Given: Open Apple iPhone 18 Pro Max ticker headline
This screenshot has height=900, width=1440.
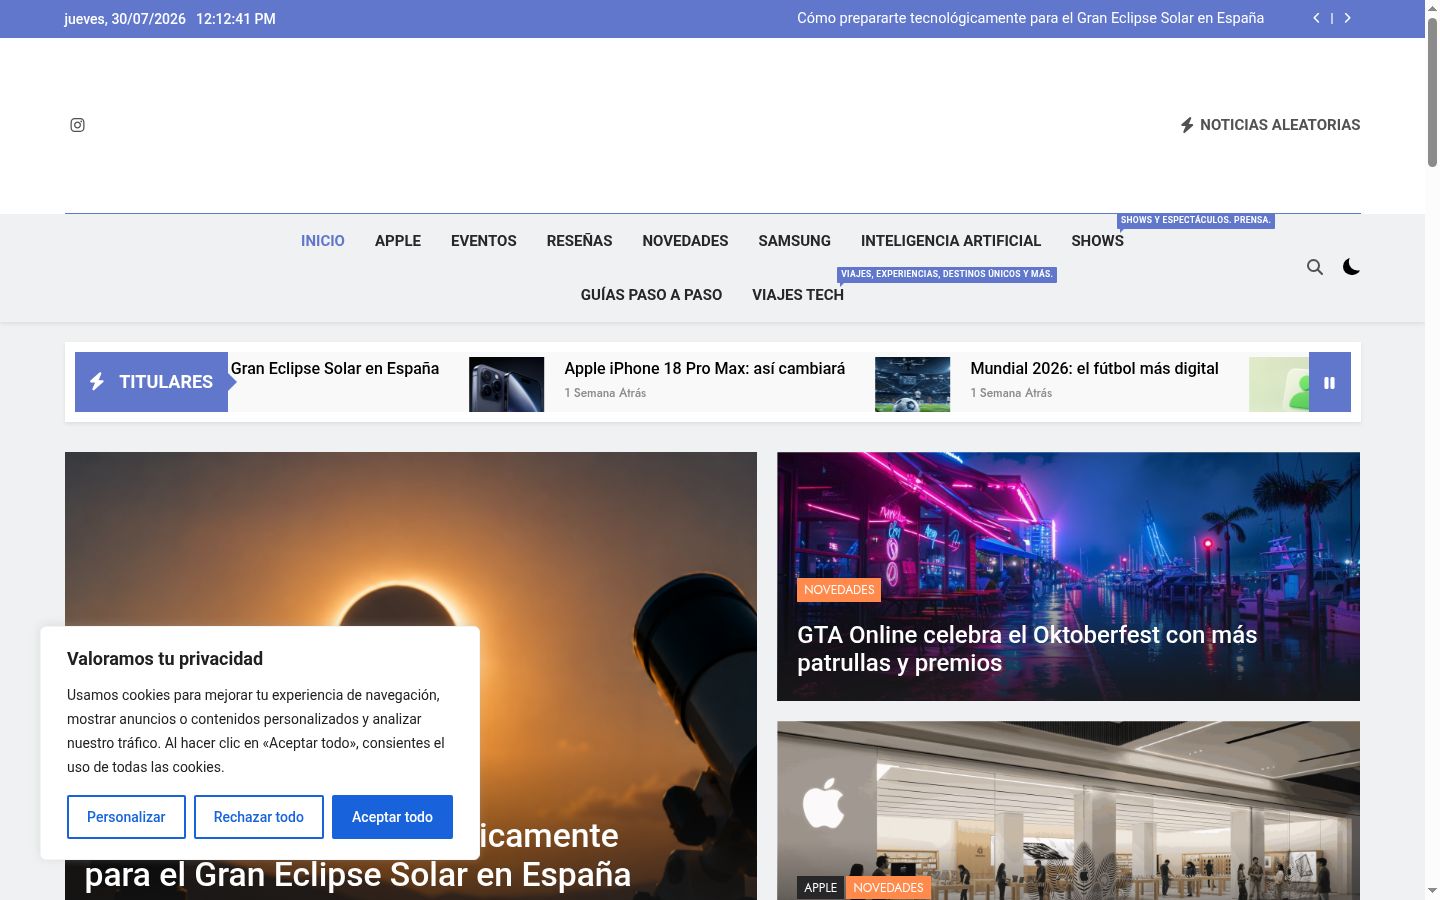Looking at the screenshot, I should coord(705,369).
